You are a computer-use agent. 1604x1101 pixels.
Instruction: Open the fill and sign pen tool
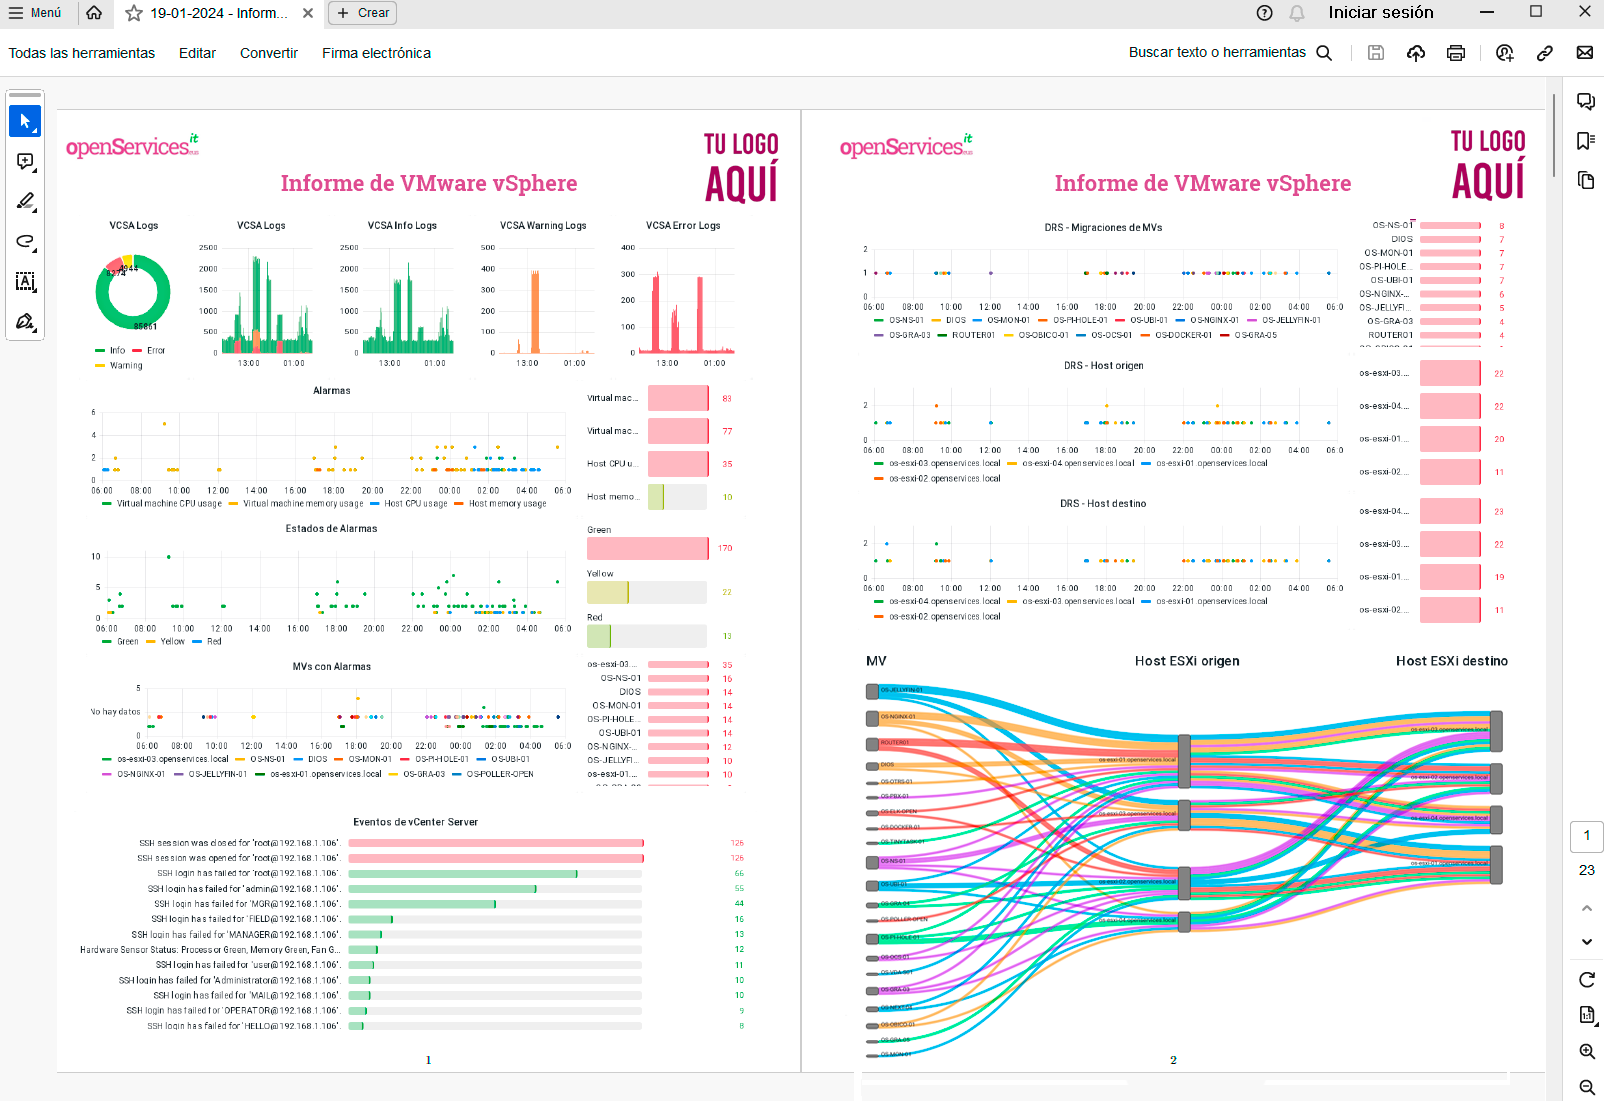pos(25,322)
